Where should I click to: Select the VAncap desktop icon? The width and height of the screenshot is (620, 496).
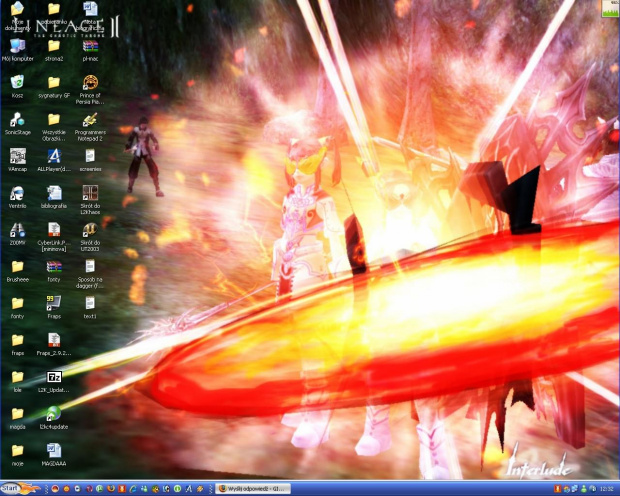click(17, 157)
